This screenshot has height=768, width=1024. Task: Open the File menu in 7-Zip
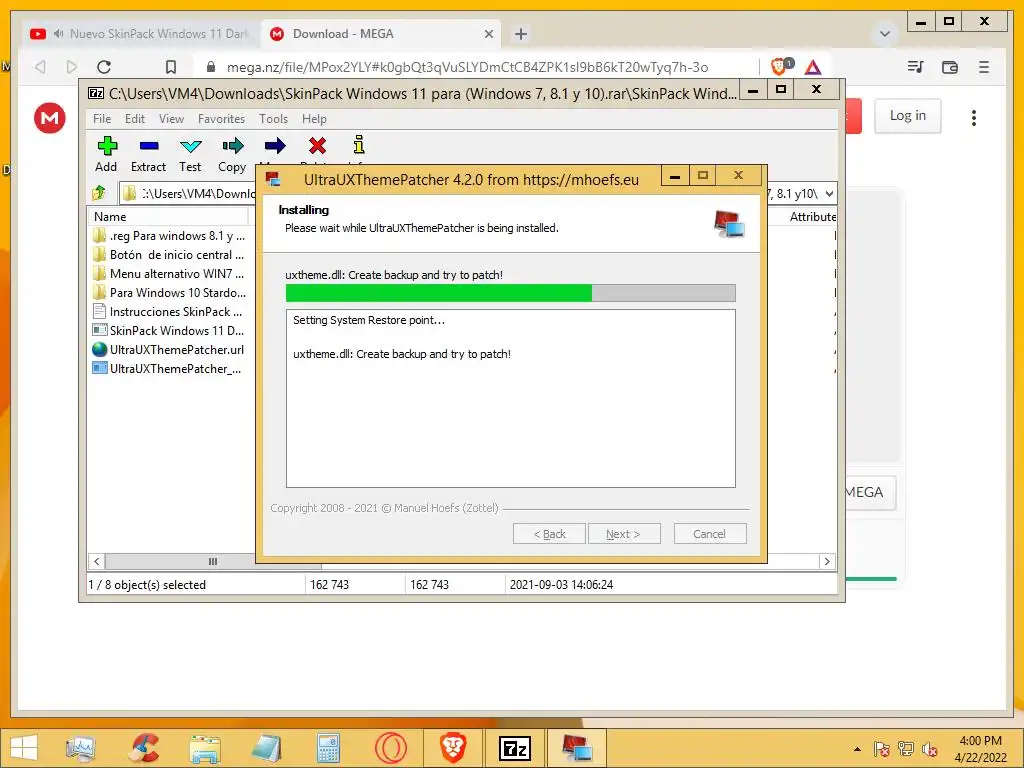coord(102,119)
